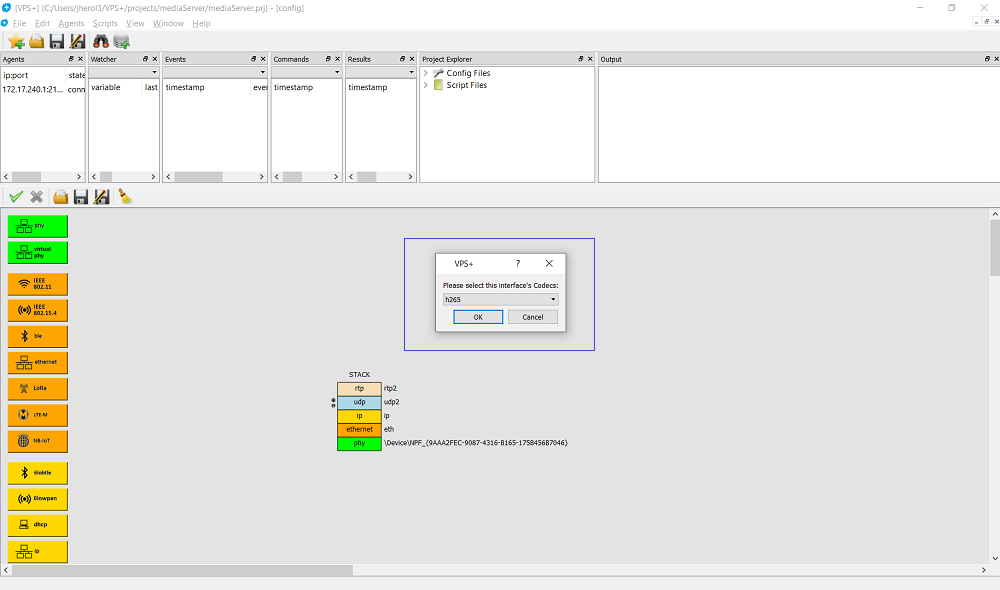This screenshot has height=590, width=1000.
Task: Expand the Script Files tree node
Action: tap(426, 85)
